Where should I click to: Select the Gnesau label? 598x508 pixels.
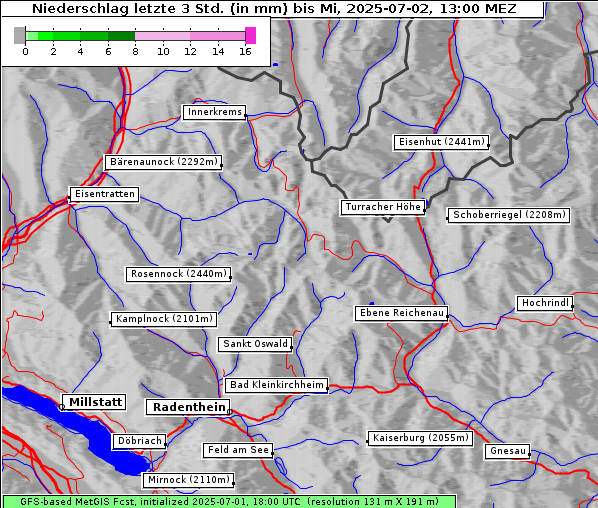coord(508,451)
